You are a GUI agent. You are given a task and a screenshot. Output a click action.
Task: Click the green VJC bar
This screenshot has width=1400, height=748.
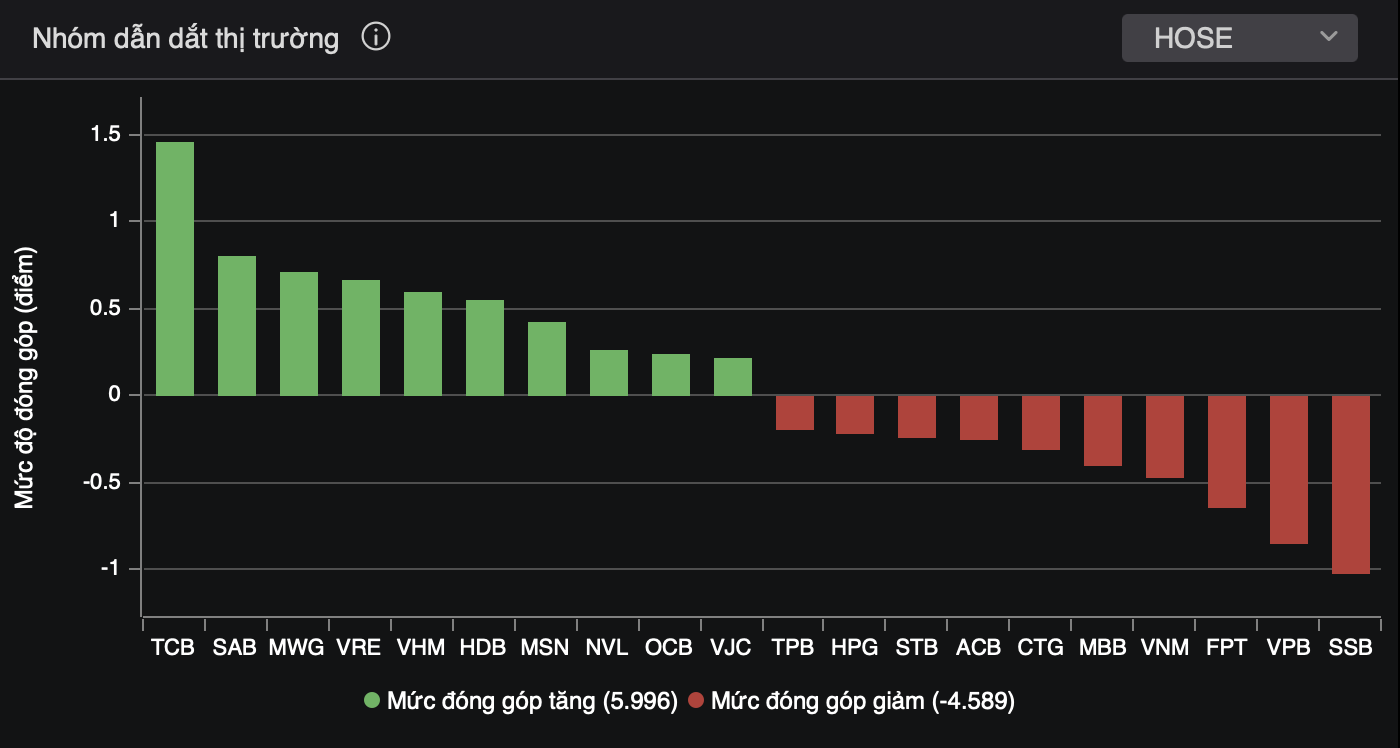click(x=733, y=377)
